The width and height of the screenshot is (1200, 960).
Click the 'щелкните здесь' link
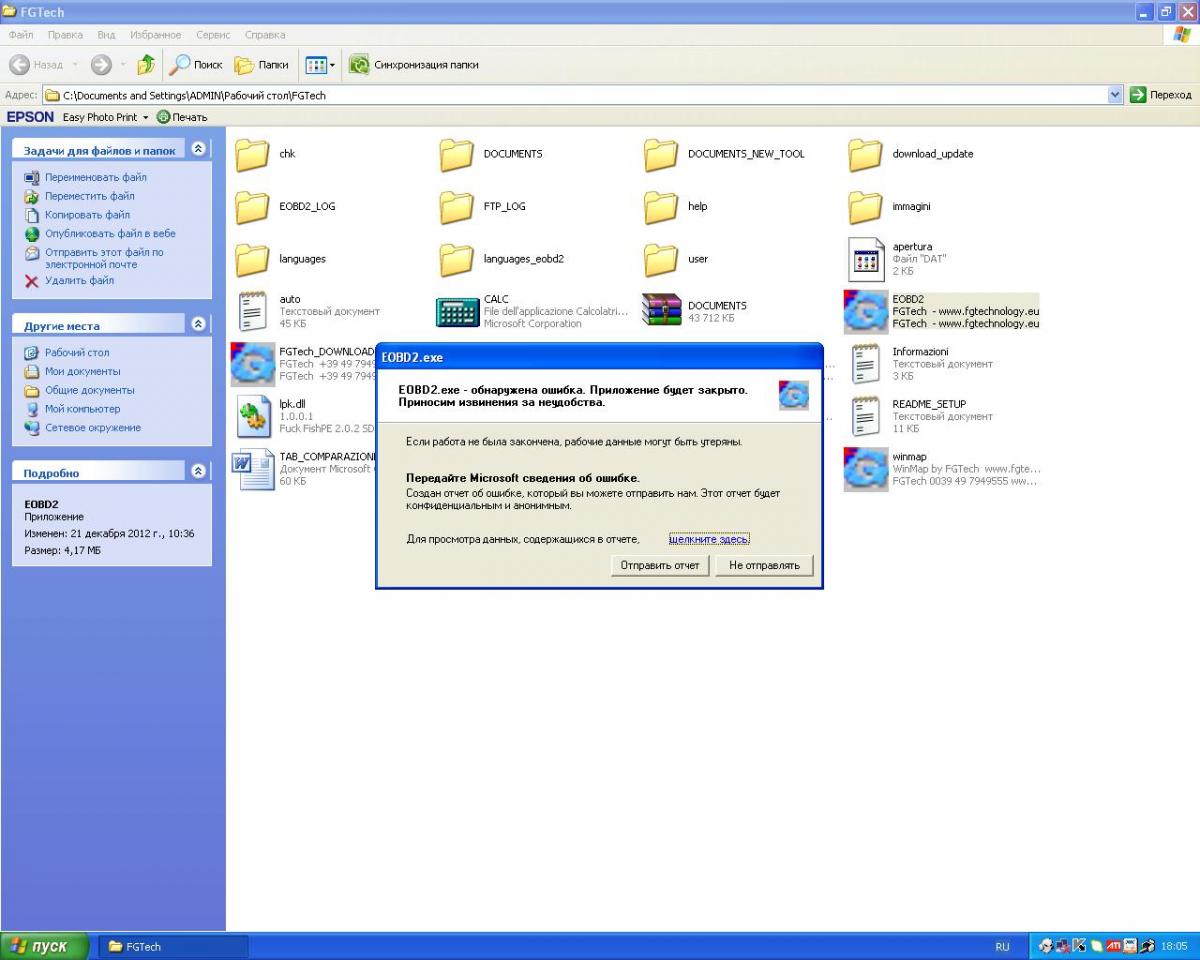[x=709, y=539]
